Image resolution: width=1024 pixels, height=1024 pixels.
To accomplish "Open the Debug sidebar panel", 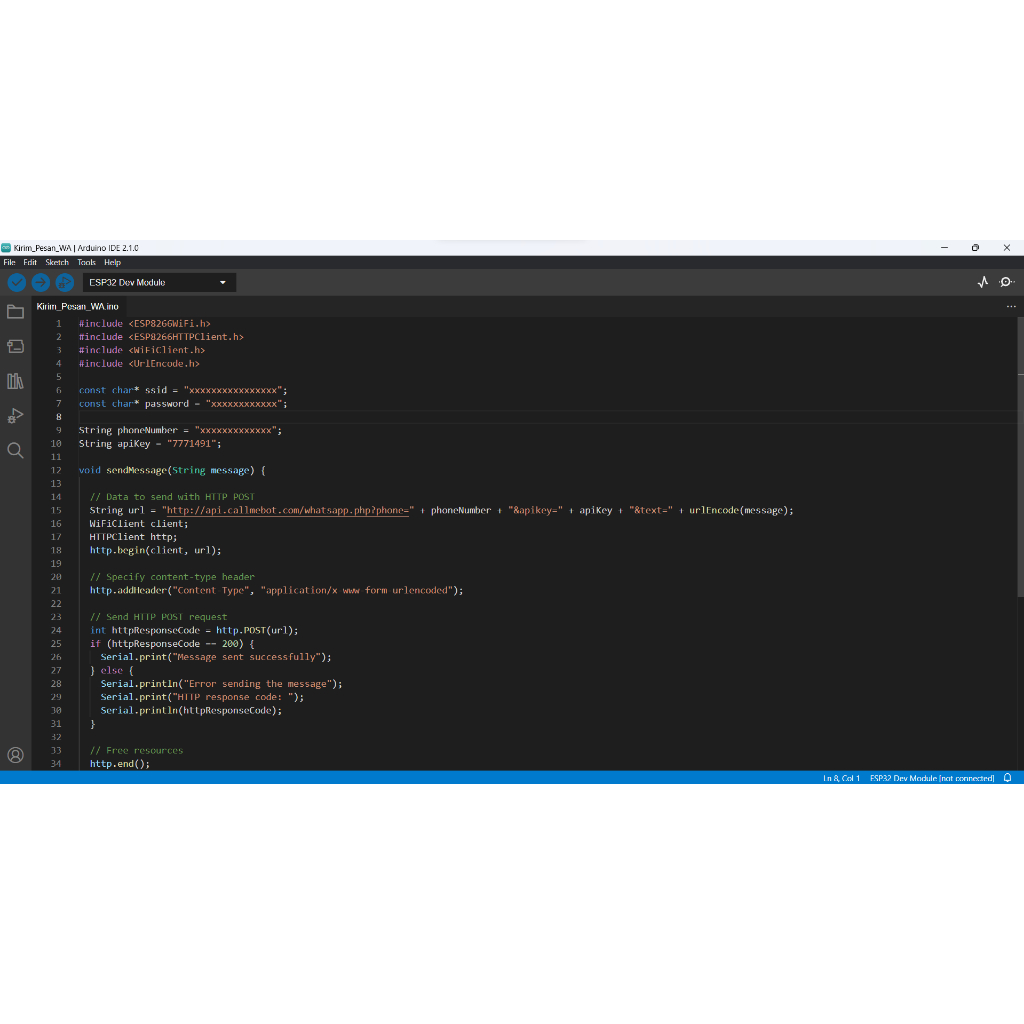I will (x=16, y=415).
